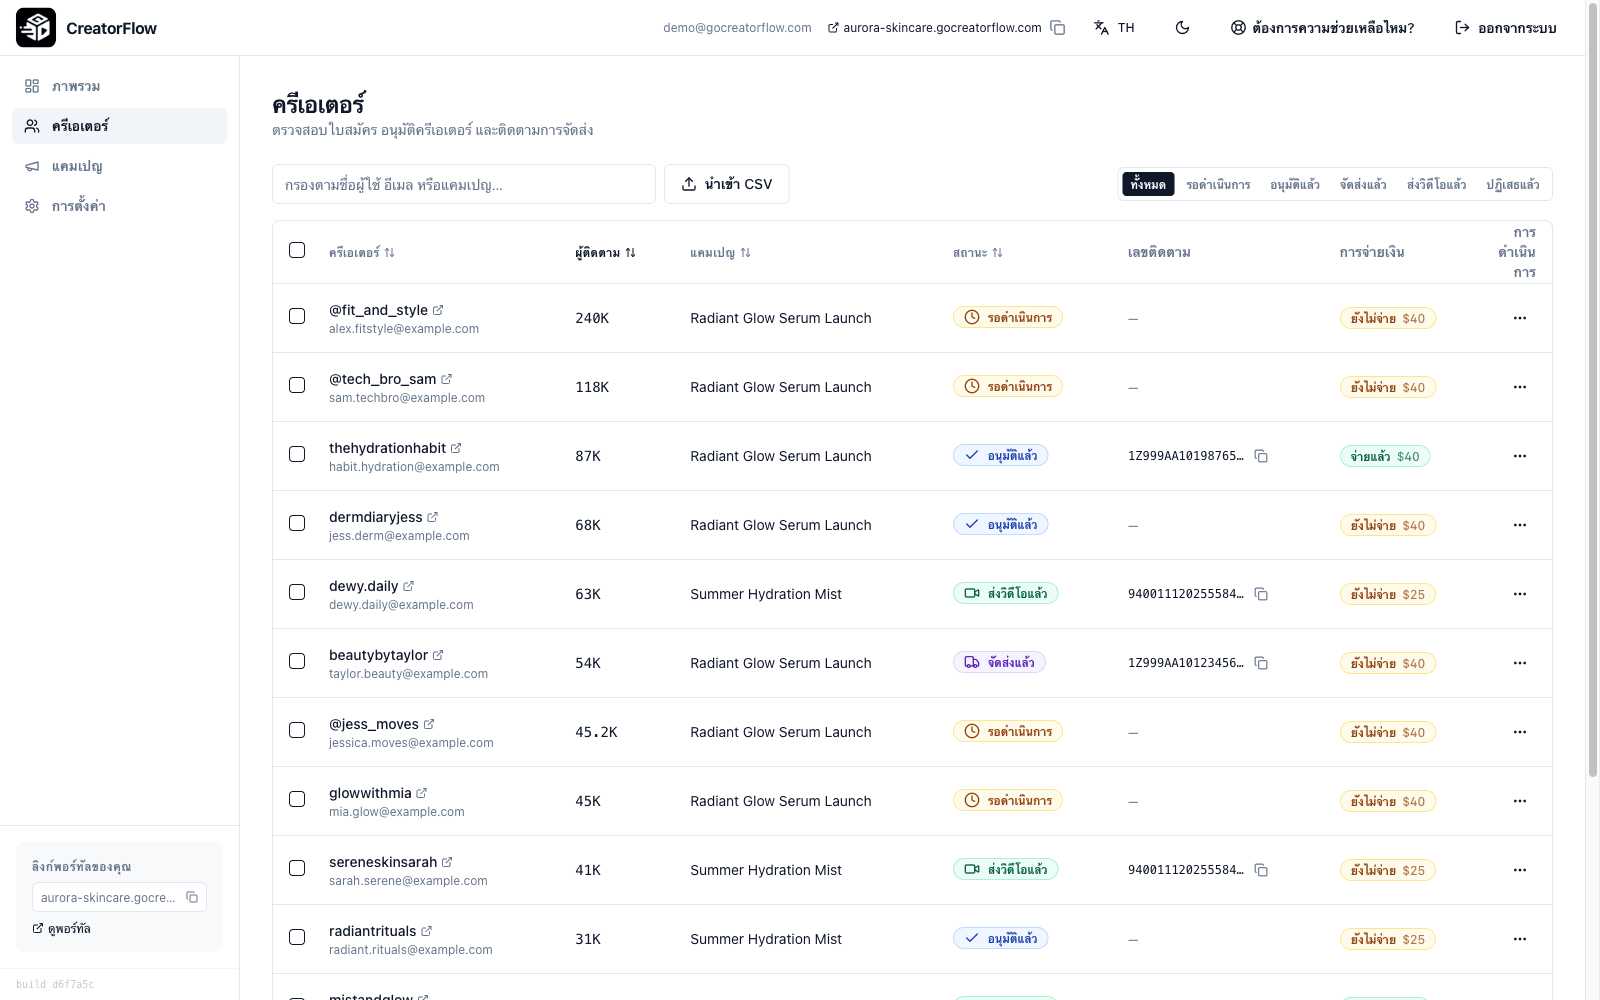Select the จัดส่งแล้ว filter tab

(x=1363, y=185)
